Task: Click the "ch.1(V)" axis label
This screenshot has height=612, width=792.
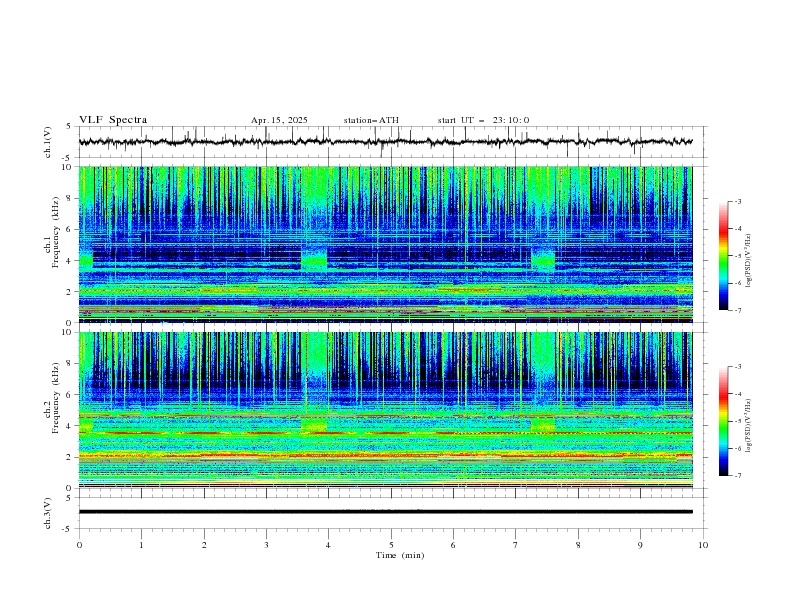Action: 47,142
